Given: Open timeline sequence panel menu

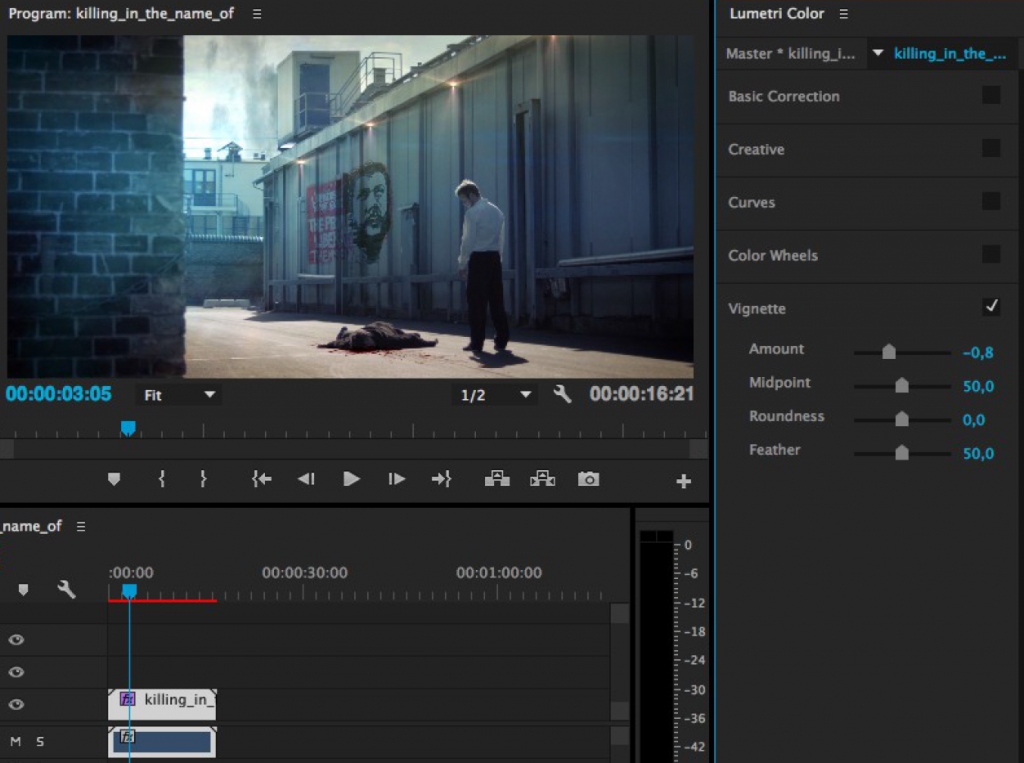Looking at the screenshot, I should pos(81,527).
